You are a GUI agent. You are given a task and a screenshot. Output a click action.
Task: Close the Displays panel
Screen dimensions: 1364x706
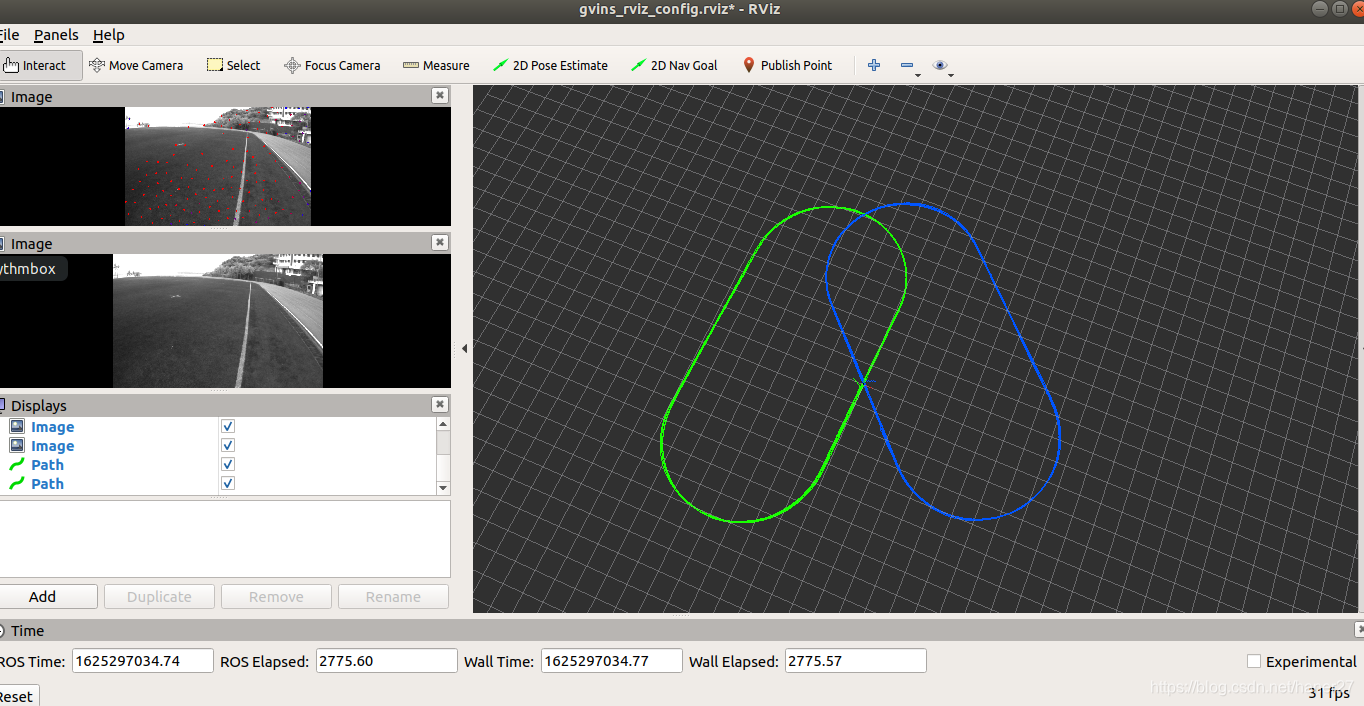440,405
